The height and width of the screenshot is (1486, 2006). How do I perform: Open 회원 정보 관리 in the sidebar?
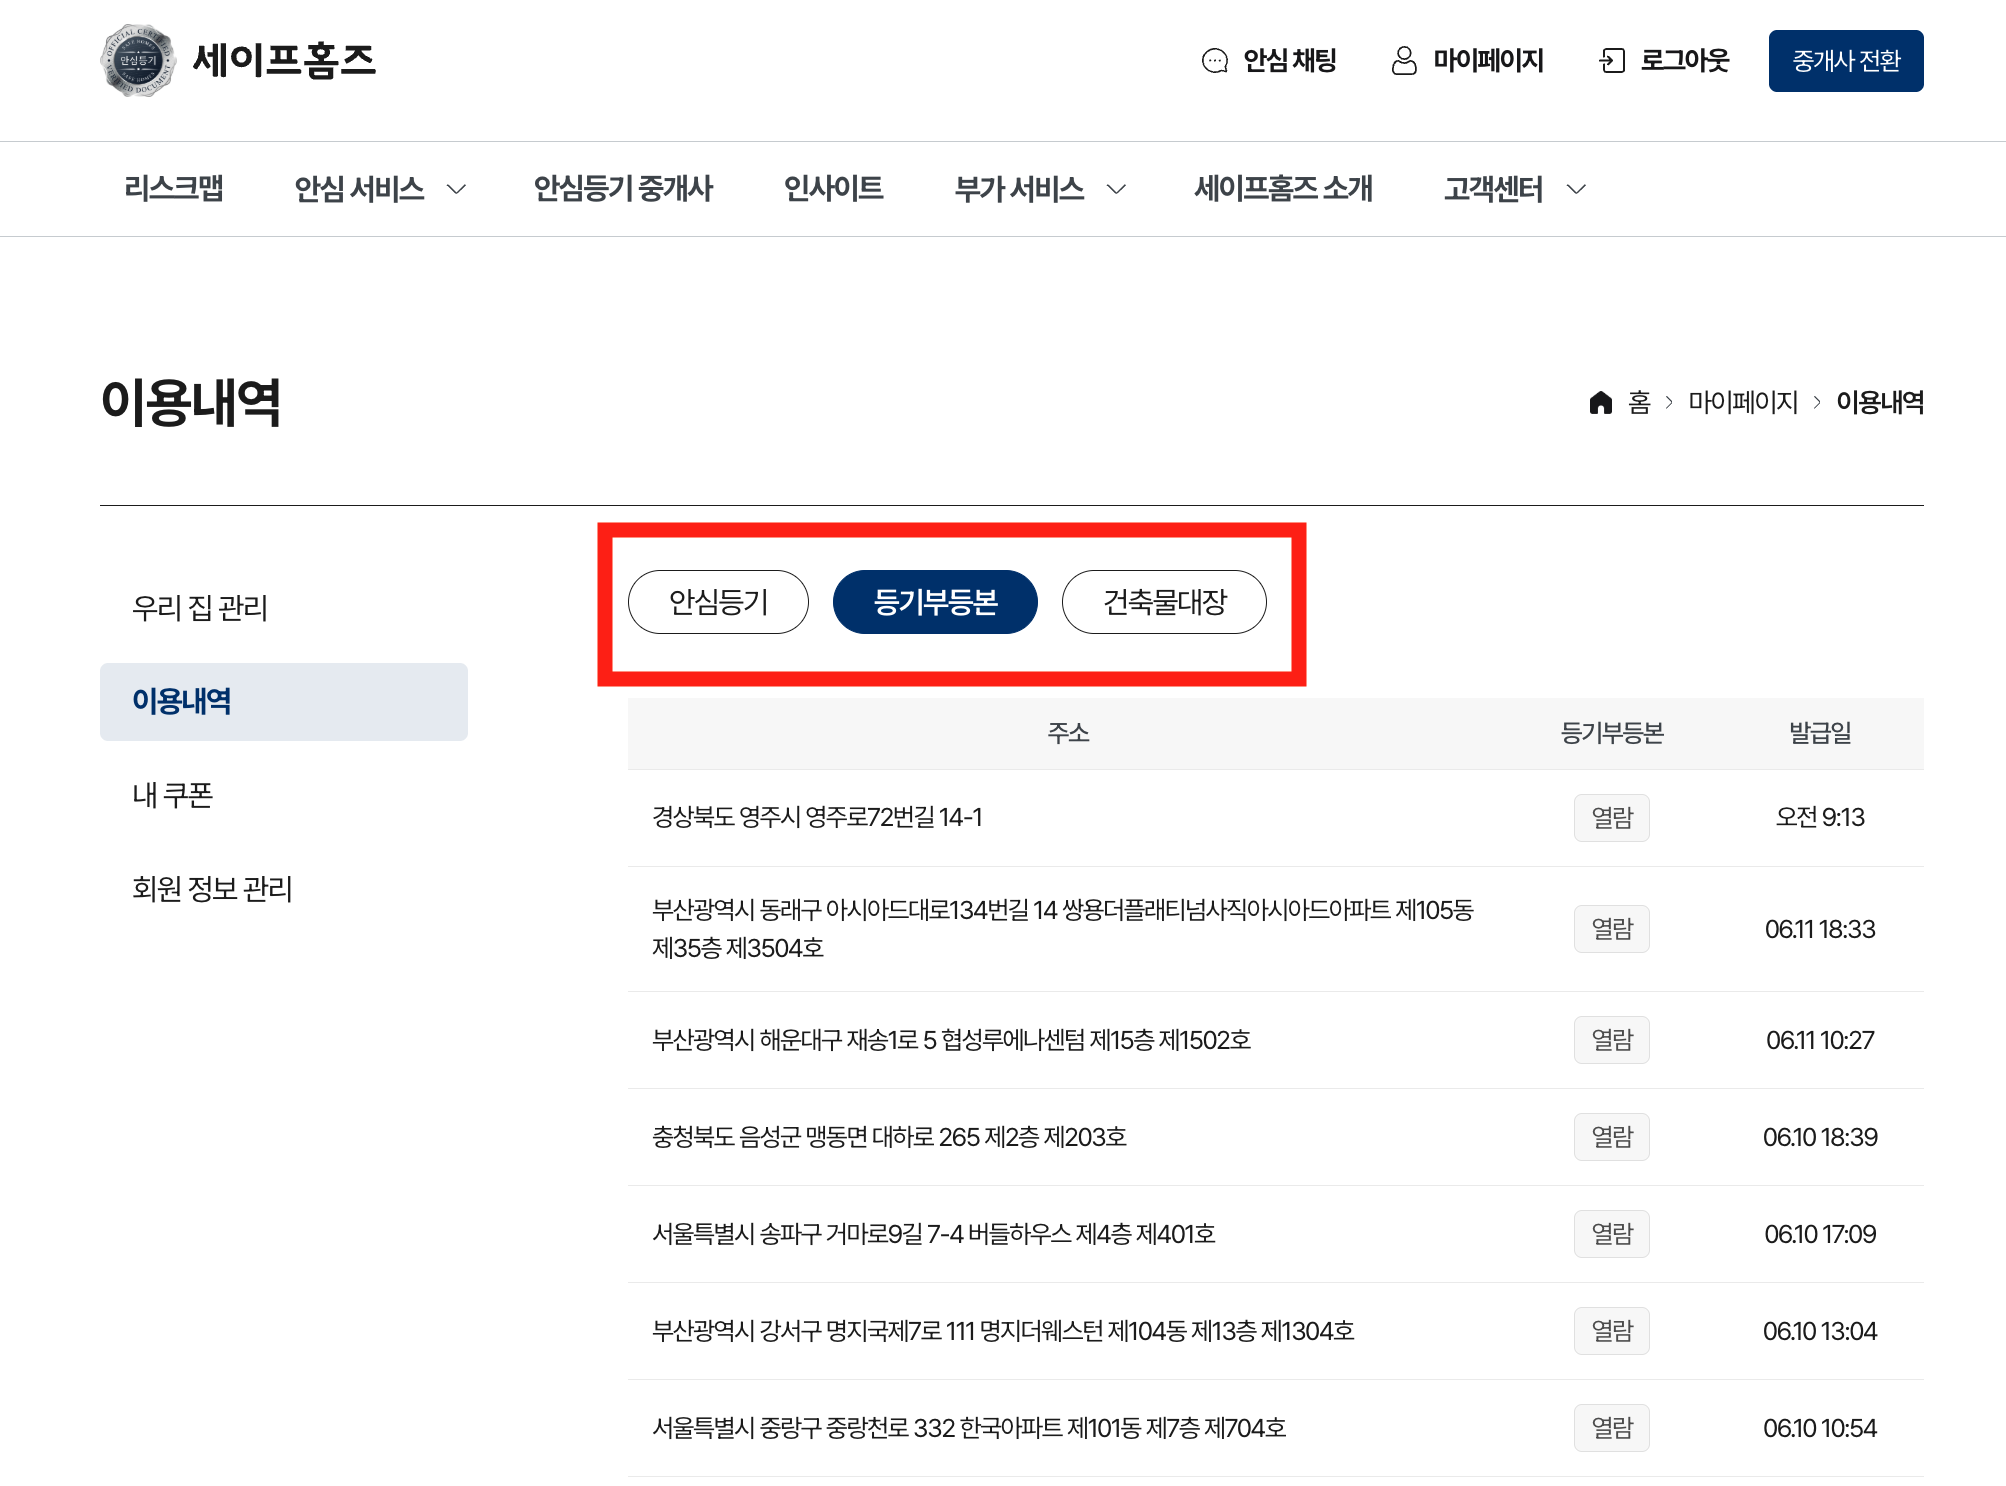pyautogui.click(x=212, y=889)
